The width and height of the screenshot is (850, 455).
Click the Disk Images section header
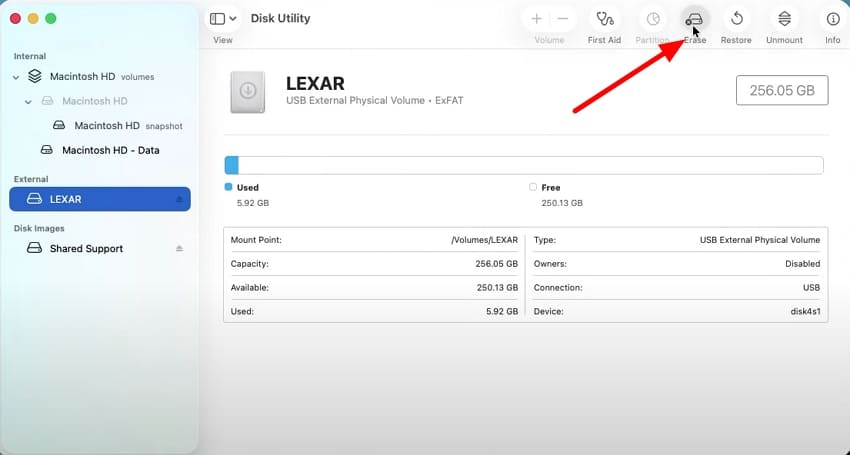click(39, 228)
